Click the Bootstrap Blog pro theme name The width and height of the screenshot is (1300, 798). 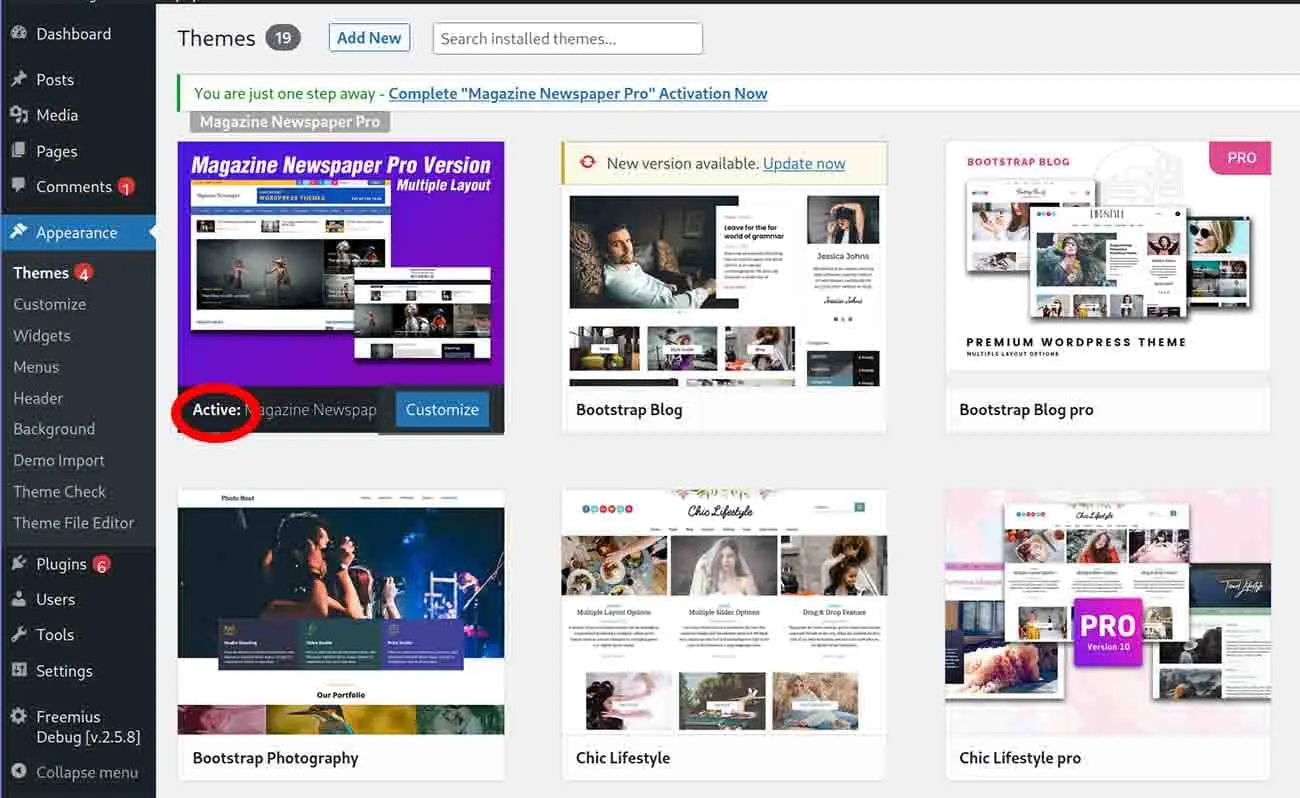tap(1026, 409)
